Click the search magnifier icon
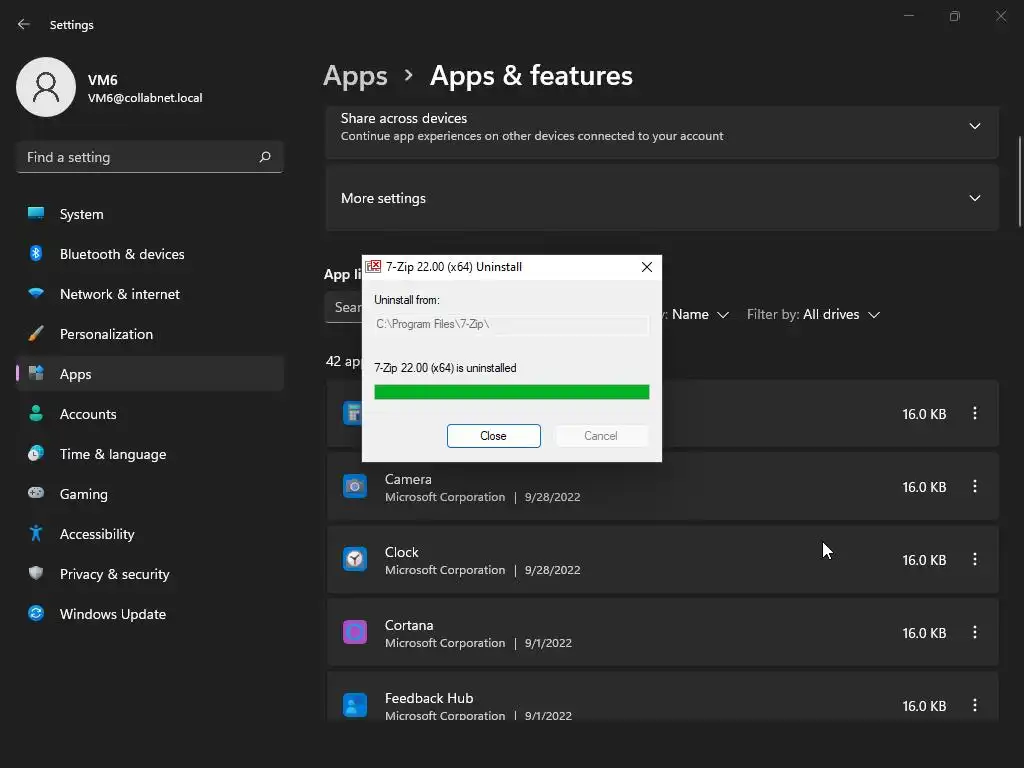Viewport: 1024px width, 768px height. point(265,157)
